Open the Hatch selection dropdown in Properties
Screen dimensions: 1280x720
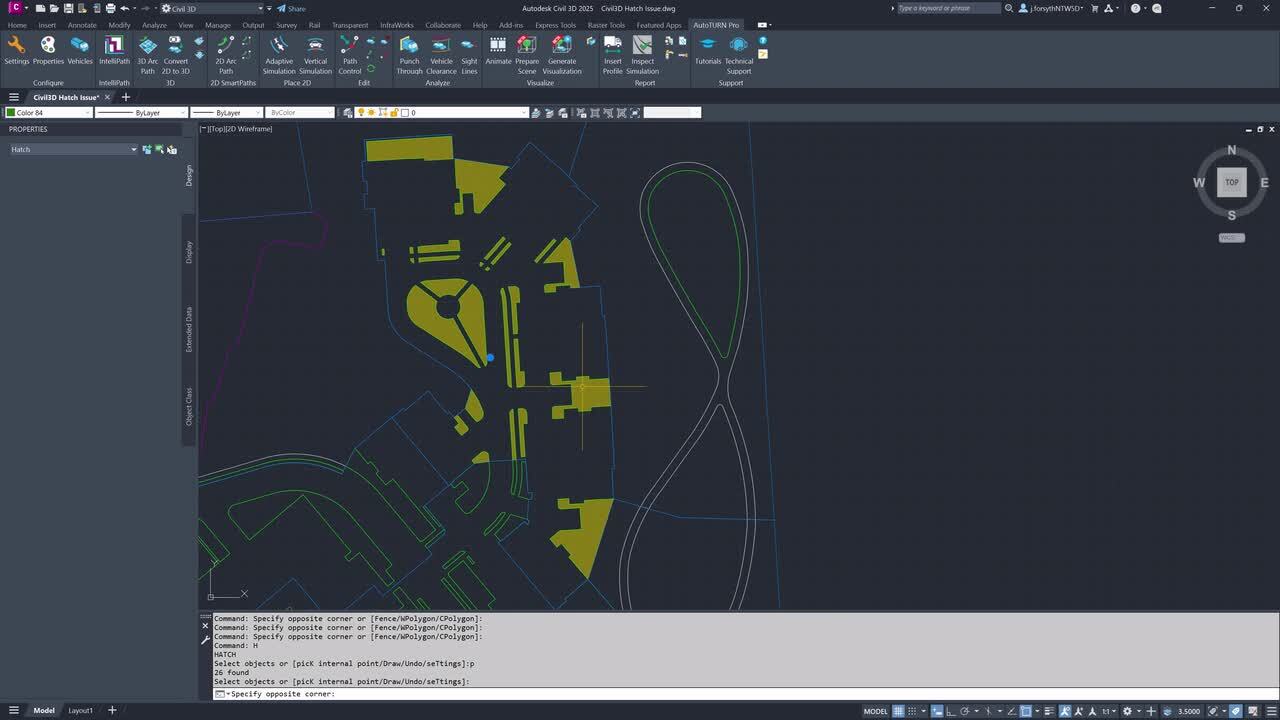[134, 149]
